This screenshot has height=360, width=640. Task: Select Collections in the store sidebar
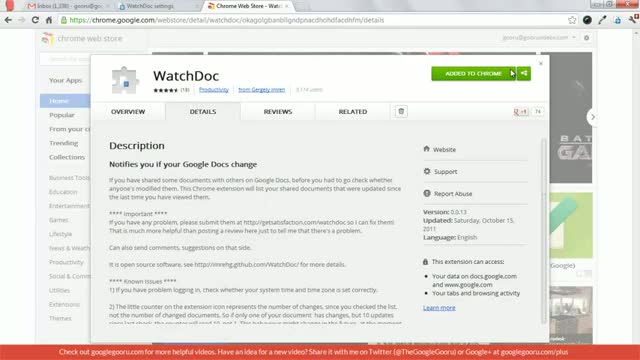(x=67, y=157)
